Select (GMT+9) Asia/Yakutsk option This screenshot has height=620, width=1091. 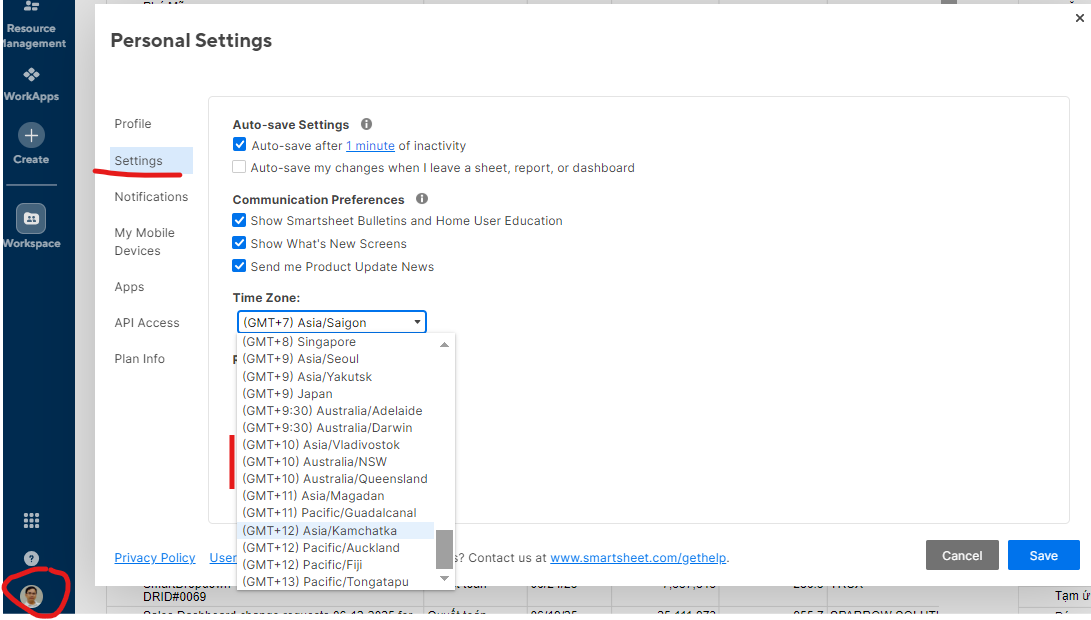[x=336, y=376]
